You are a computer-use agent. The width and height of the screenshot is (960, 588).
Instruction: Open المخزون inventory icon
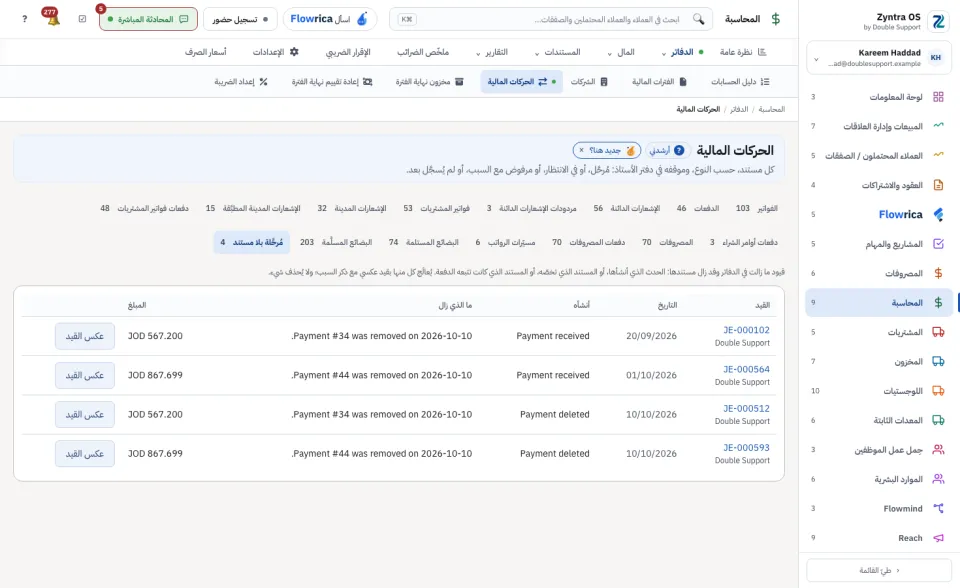938,361
